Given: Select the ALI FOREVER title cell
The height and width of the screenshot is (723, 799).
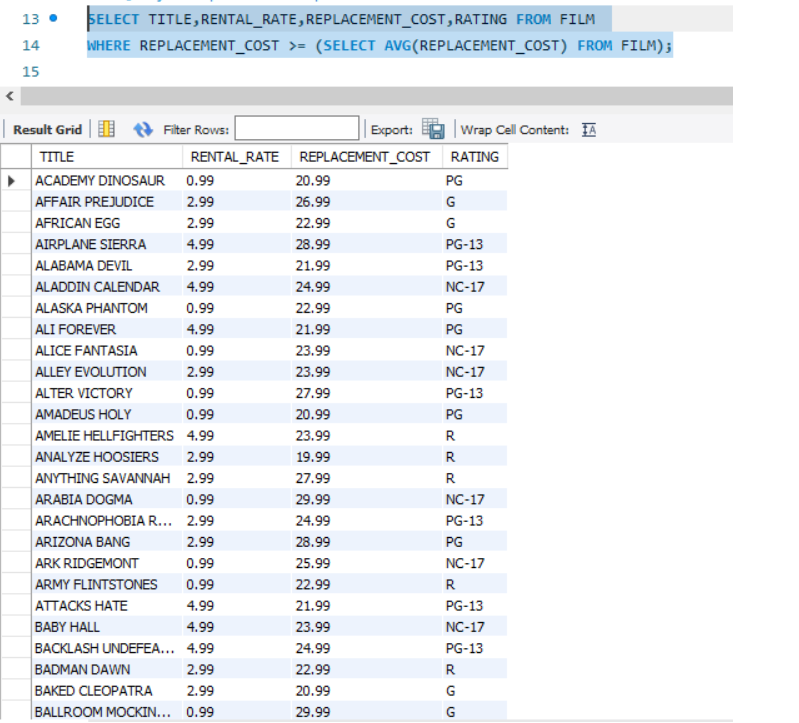Looking at the screenshot, I should pos(107,330).
